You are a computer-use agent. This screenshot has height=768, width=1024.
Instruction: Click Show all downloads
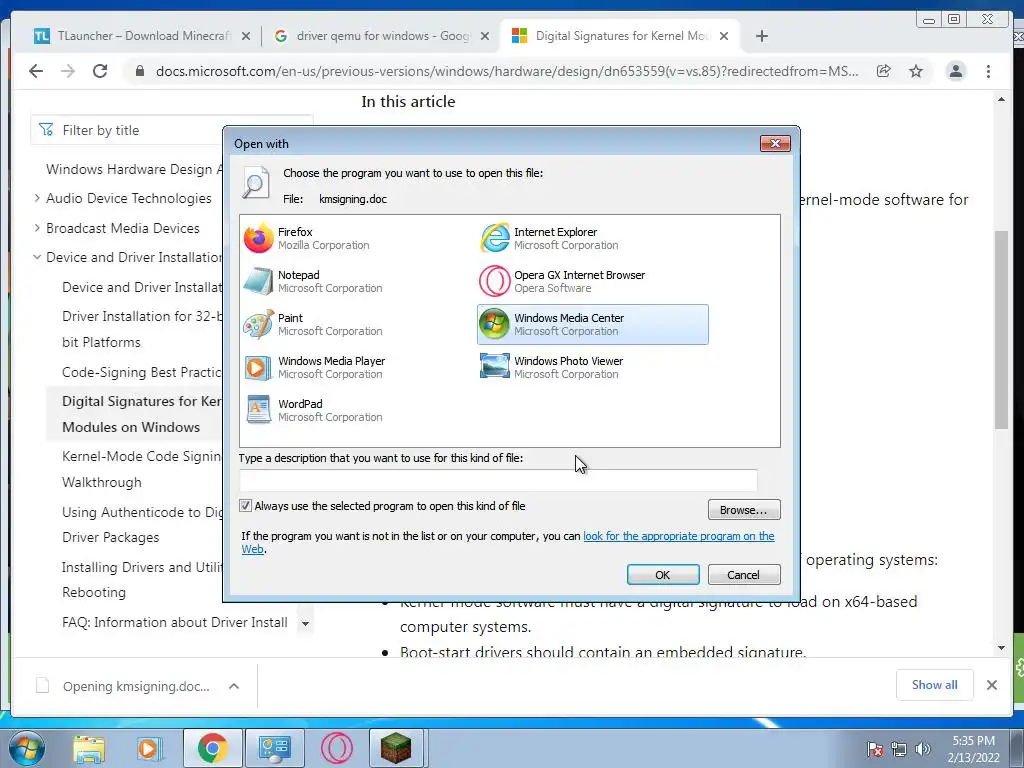[935, 684]
